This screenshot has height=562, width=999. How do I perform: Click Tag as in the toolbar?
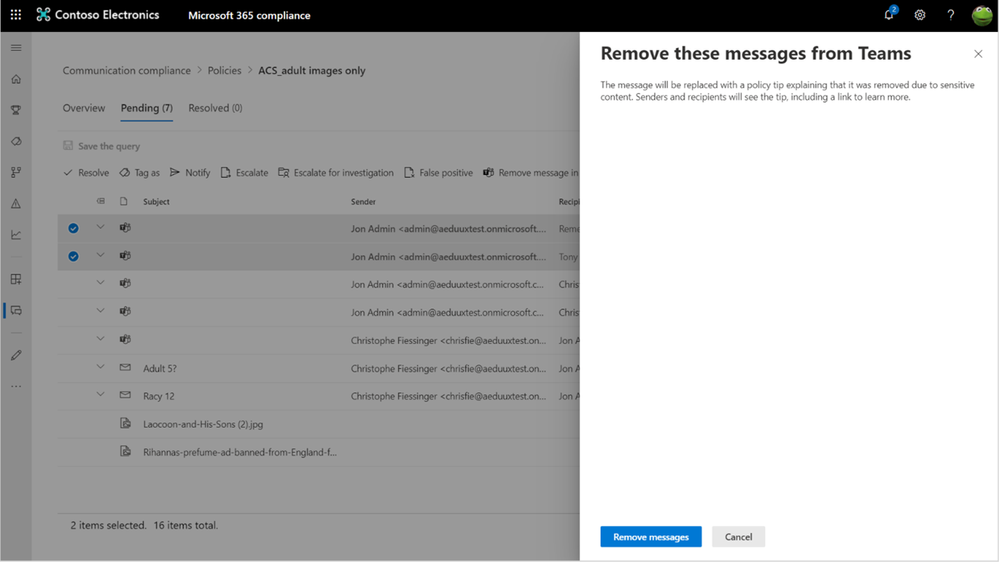click(140, 173)
